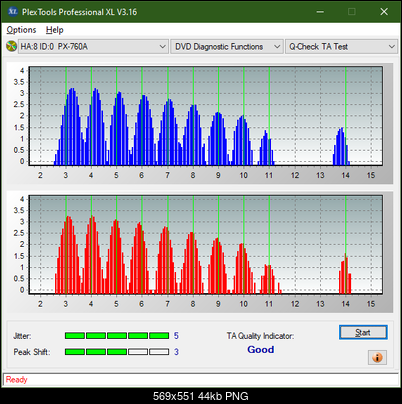402x404 pixels.
Task: Click the Peak Shift score value 3
Action: (x=176, y=352)
